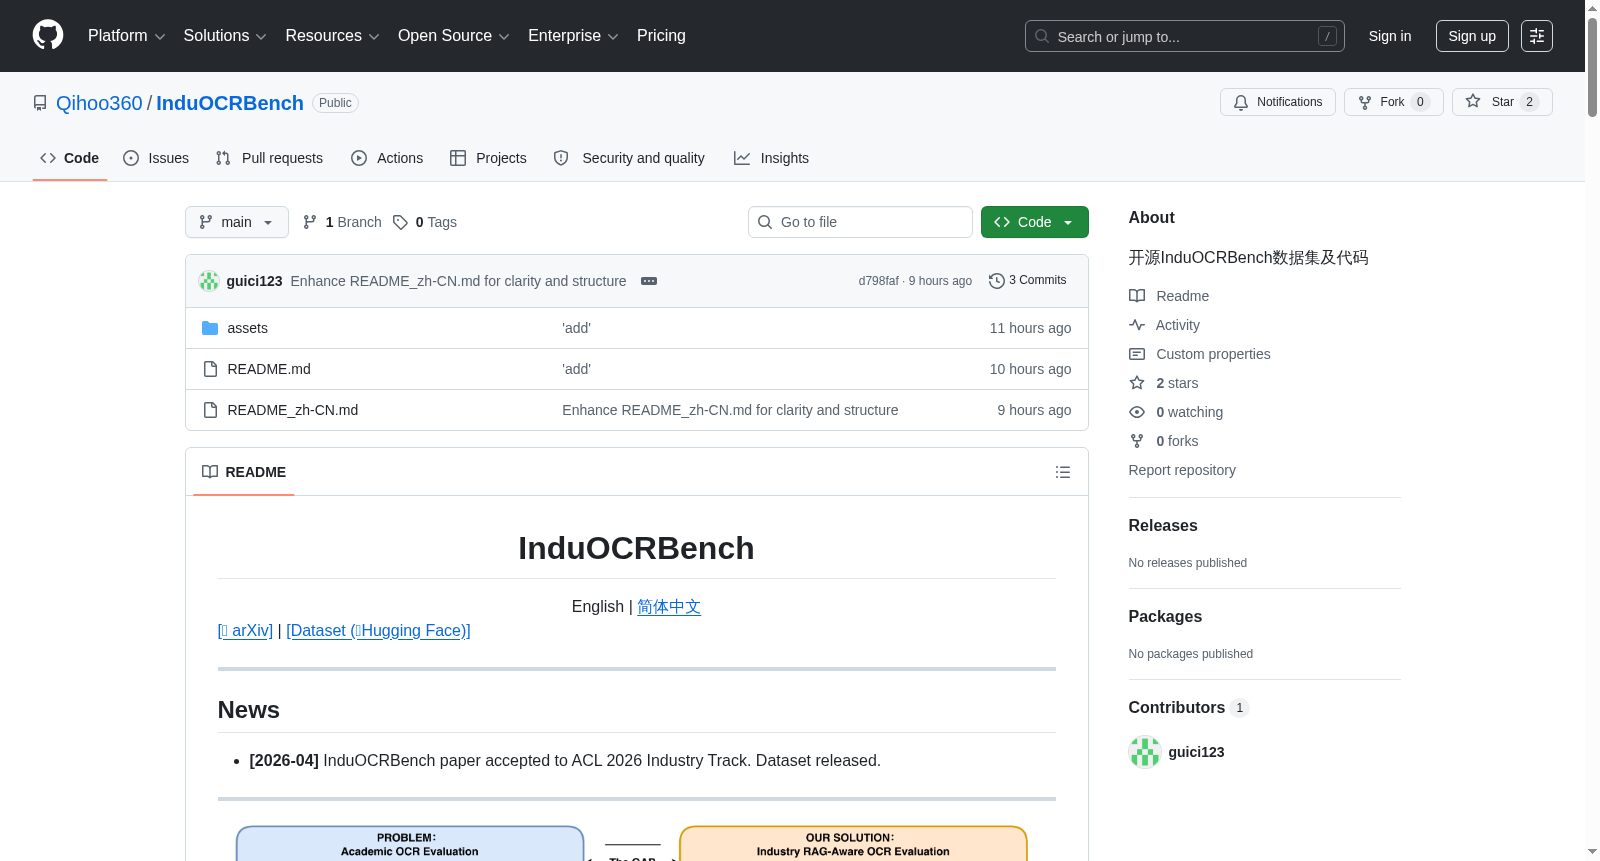Select the README tab header
This screenshot has height=861, width=1600.
(244, 472)
